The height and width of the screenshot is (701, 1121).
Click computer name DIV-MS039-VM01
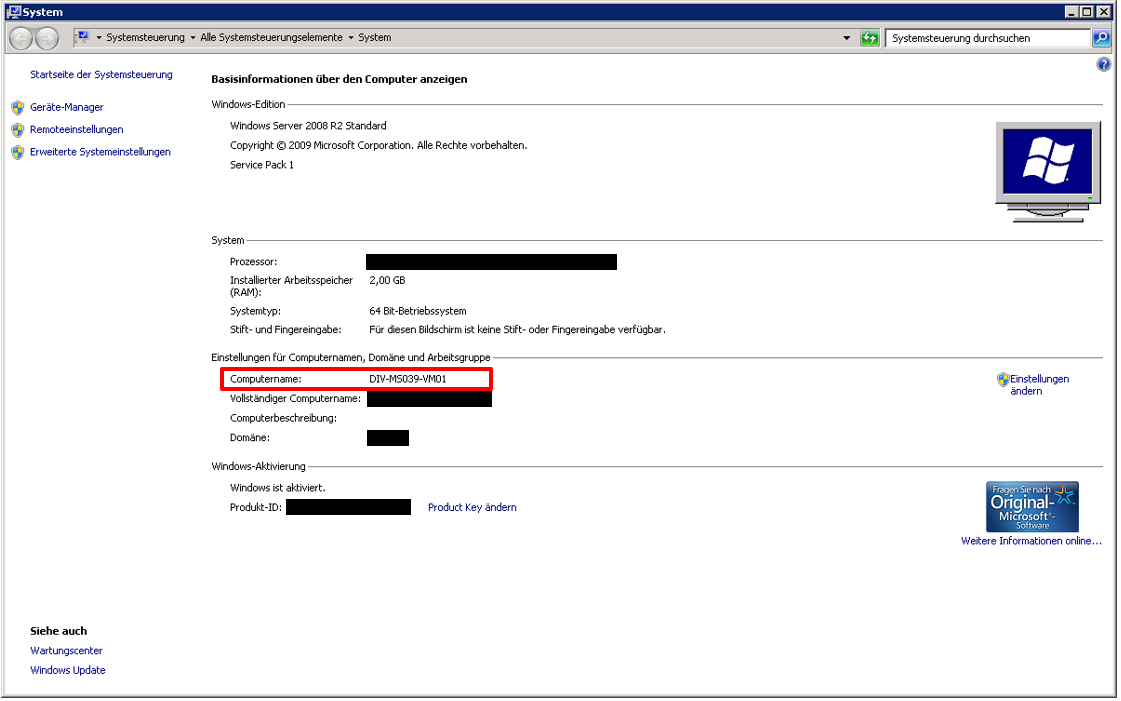coord(408,379)
